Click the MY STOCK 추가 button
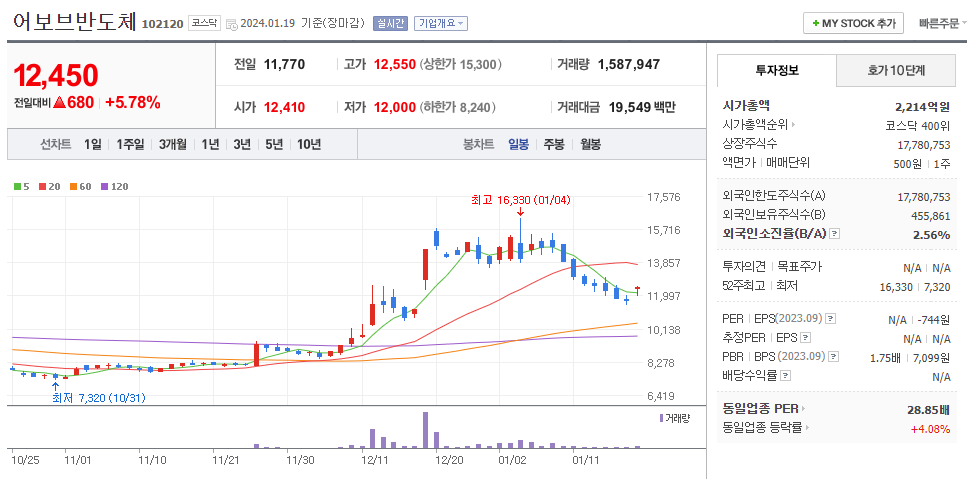979x479 pixels. pyautogui.click(x=853, y=23)
